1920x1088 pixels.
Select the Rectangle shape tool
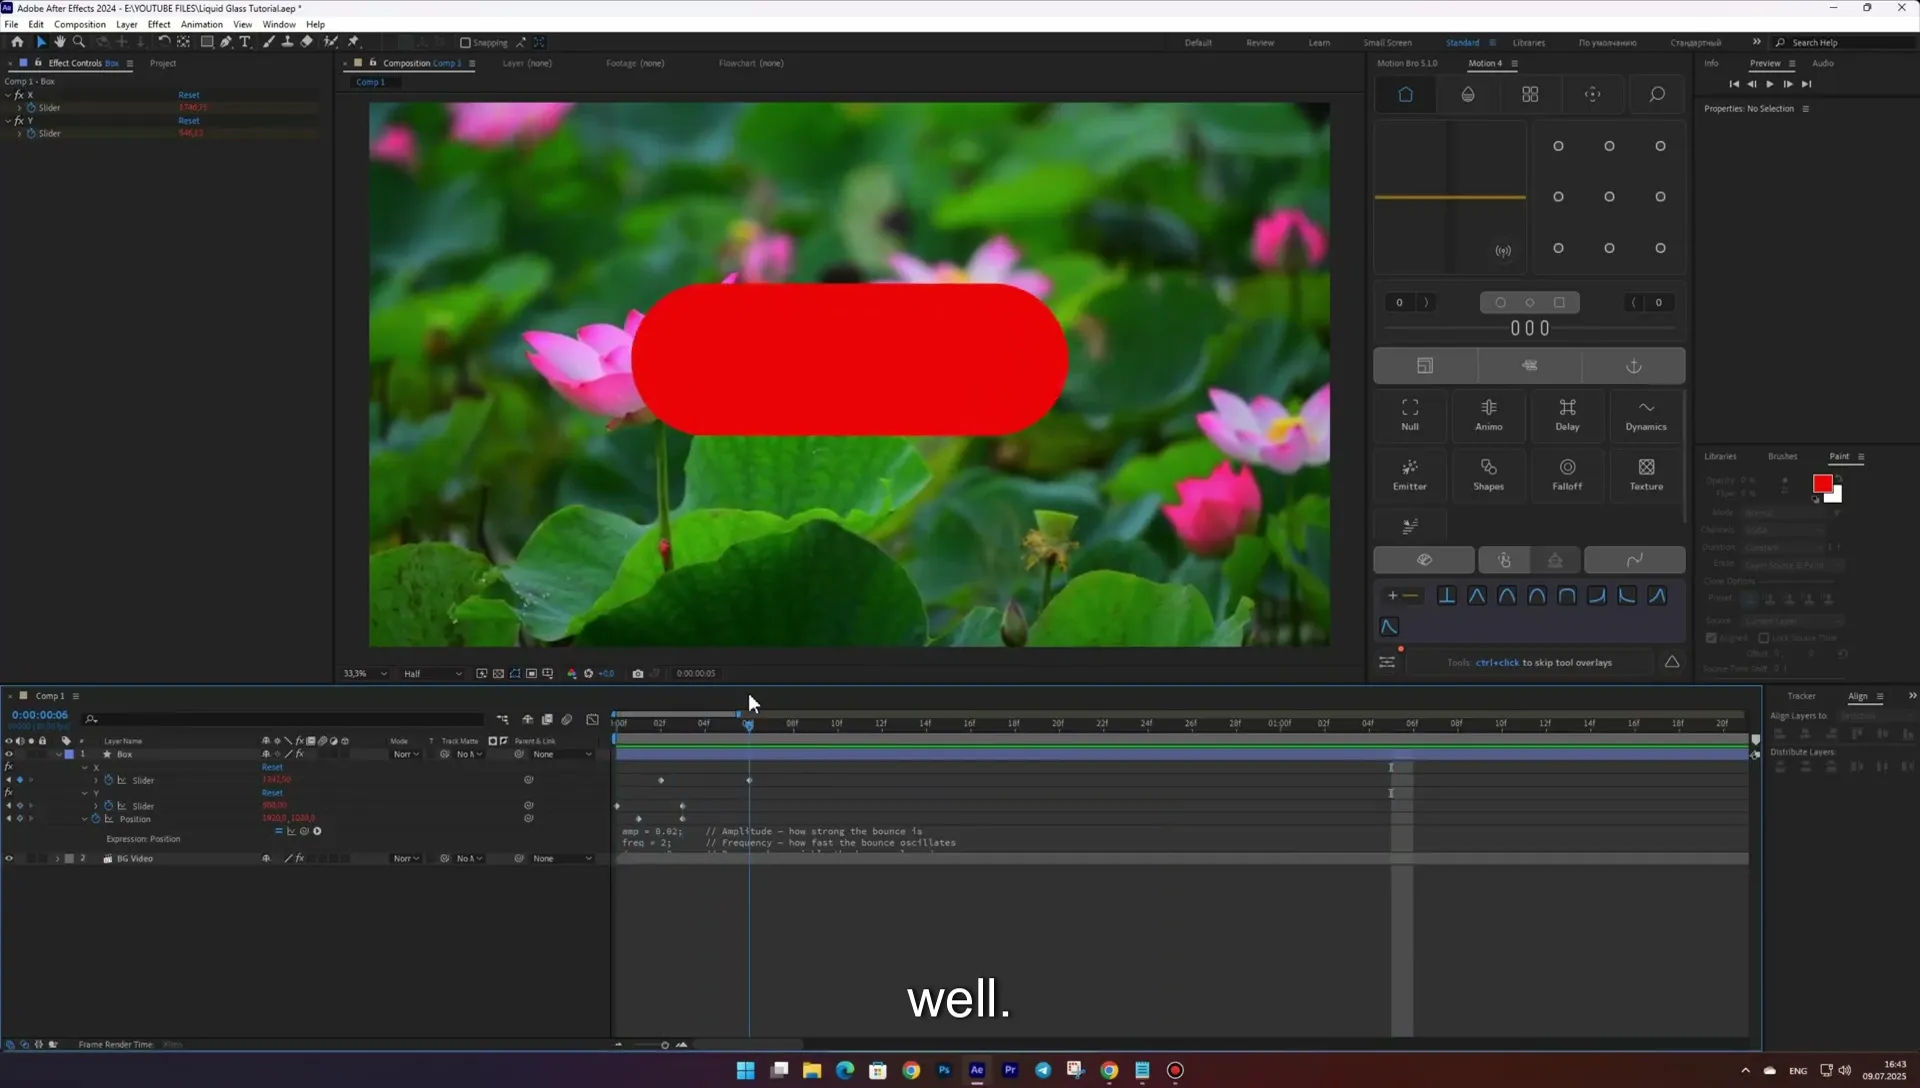point(207,42)
